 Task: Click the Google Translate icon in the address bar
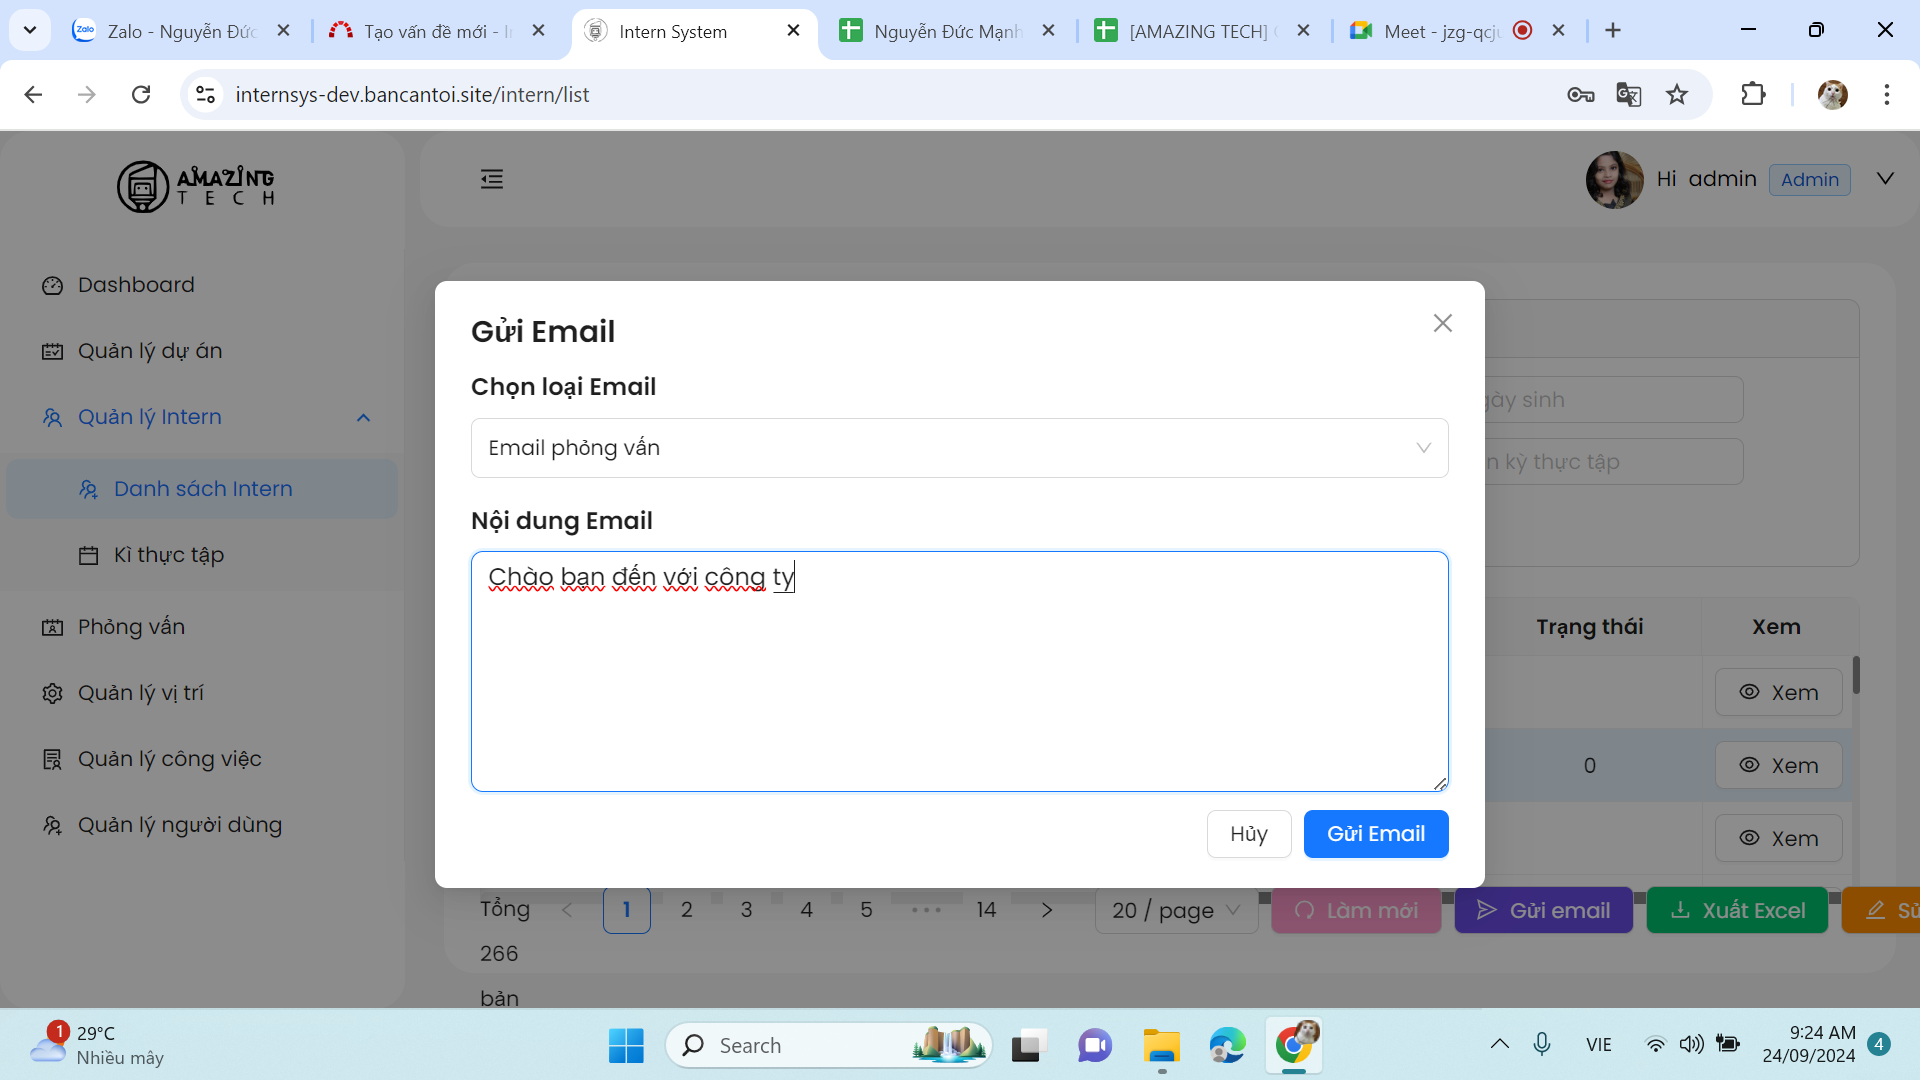pos(1628,95)
